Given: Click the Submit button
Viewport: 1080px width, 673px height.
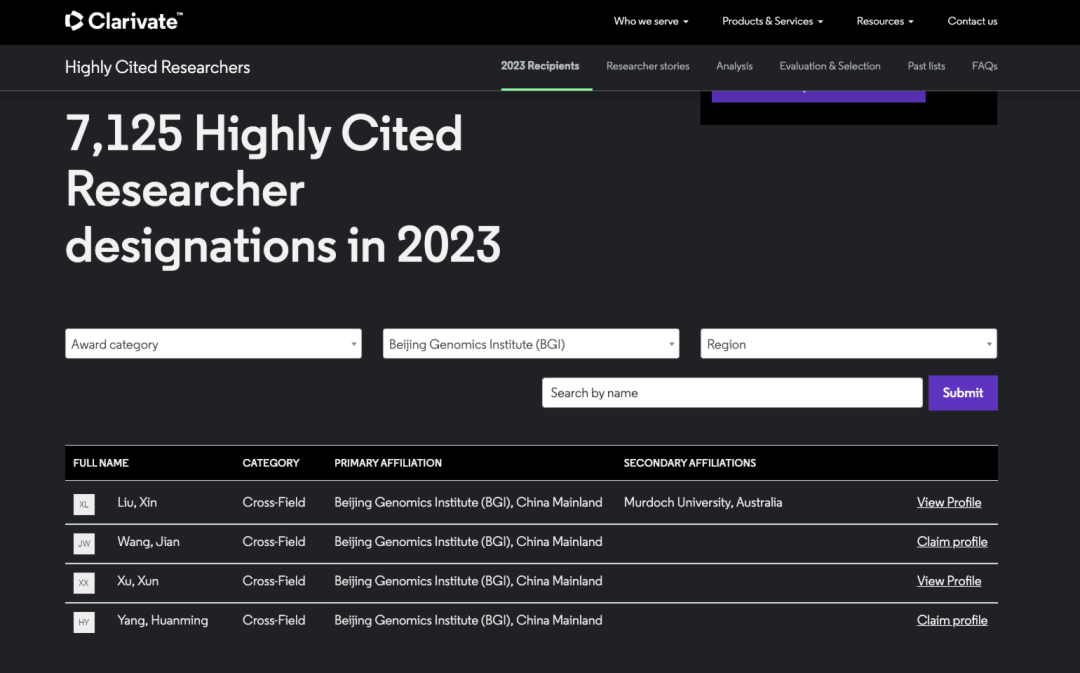Looking at the screenshot, I should 963,393.
